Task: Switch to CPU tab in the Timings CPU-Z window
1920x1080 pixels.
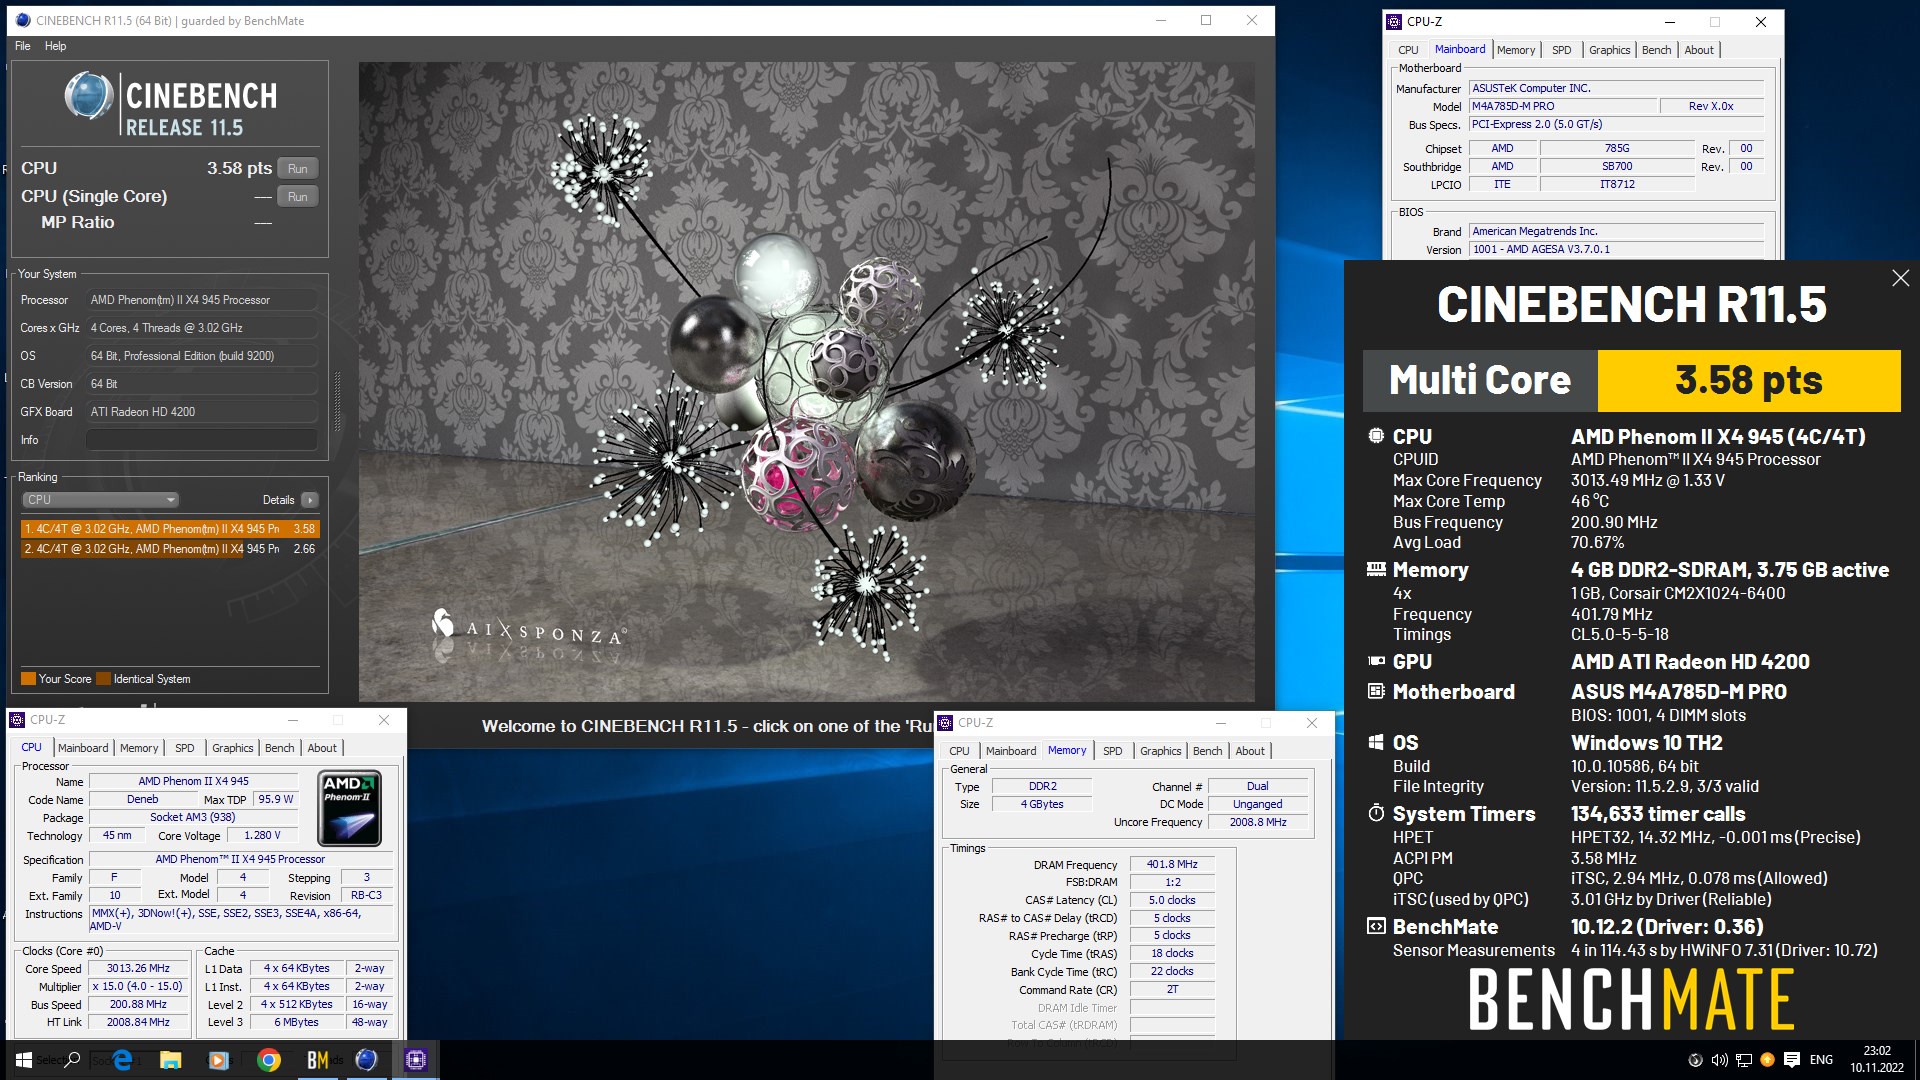Action: [x=959, y=751]
